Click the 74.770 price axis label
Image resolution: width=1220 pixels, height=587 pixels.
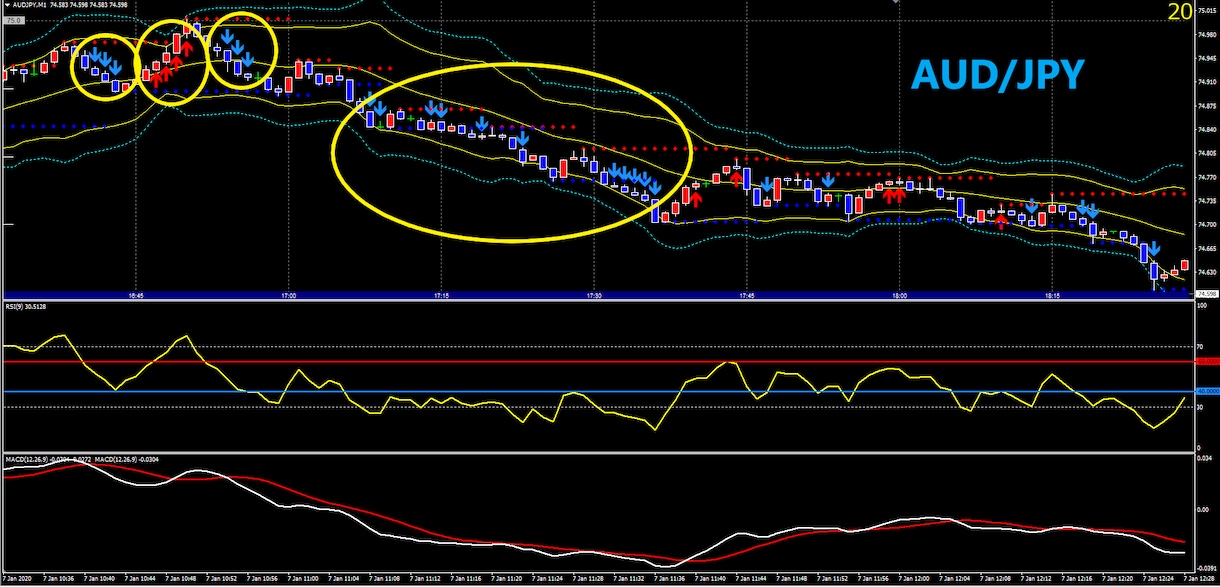[1207, 178]
